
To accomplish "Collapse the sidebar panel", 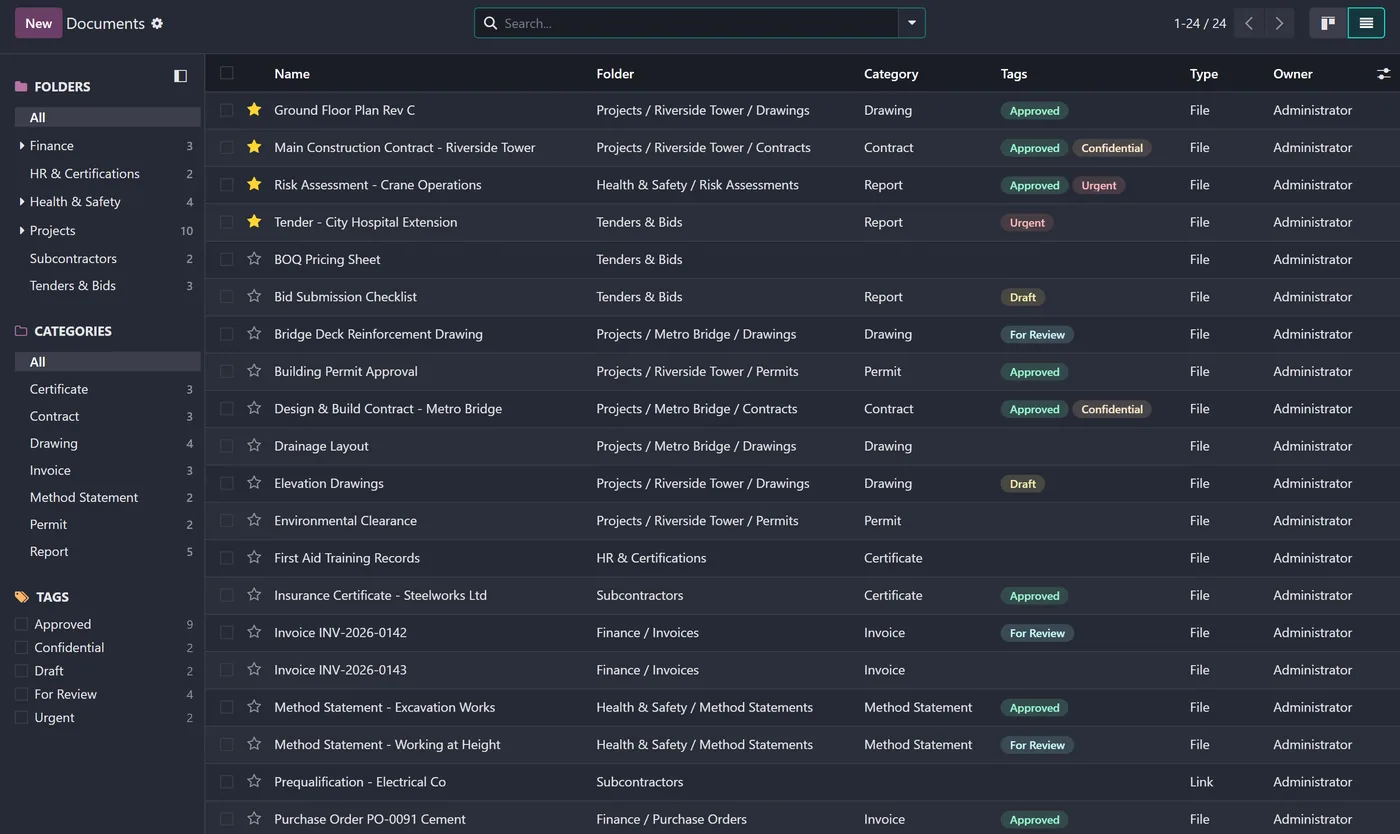I will pos(180,76).
